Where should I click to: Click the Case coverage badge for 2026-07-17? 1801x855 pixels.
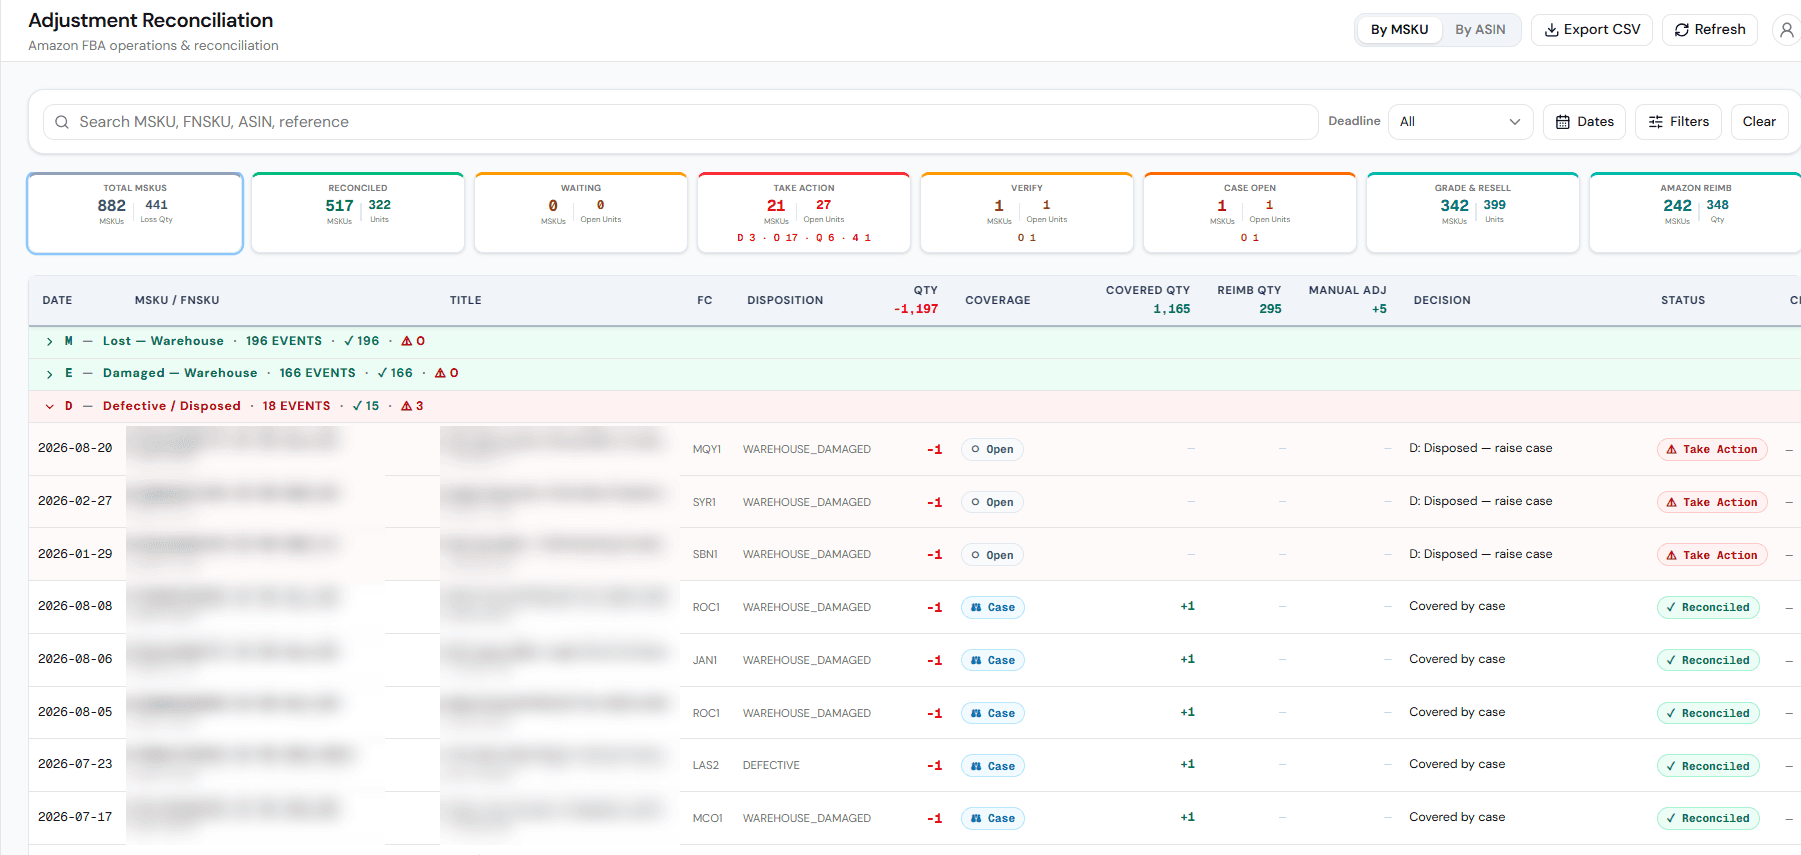pos(992,818)
